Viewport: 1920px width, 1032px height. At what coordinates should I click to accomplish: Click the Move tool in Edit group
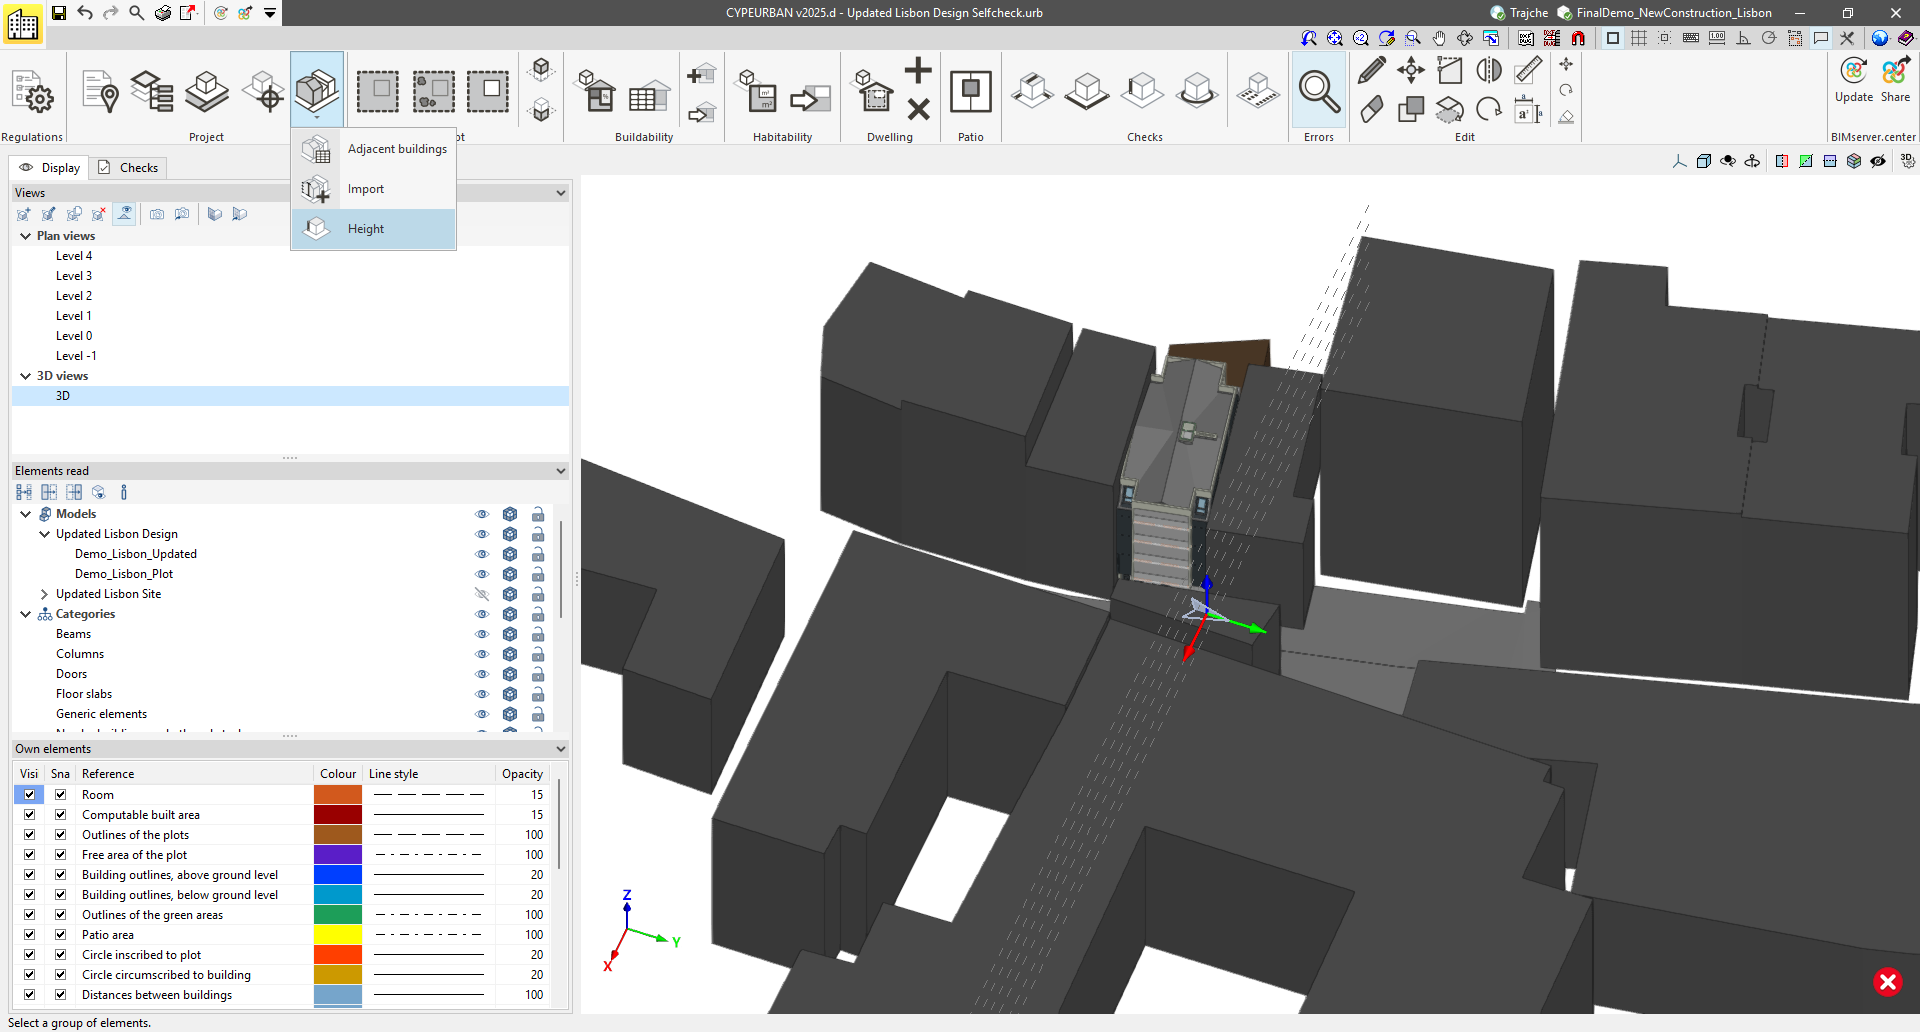[x=1410, y=70]
